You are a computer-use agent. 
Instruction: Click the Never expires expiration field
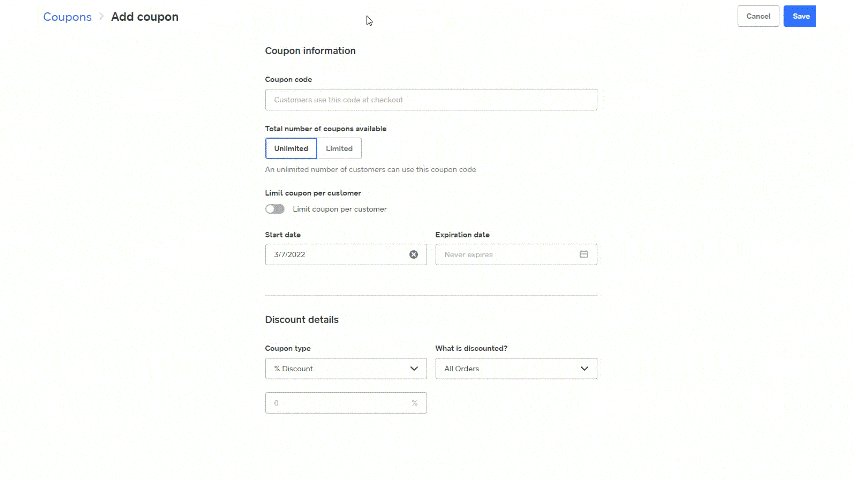pos(516,254)
